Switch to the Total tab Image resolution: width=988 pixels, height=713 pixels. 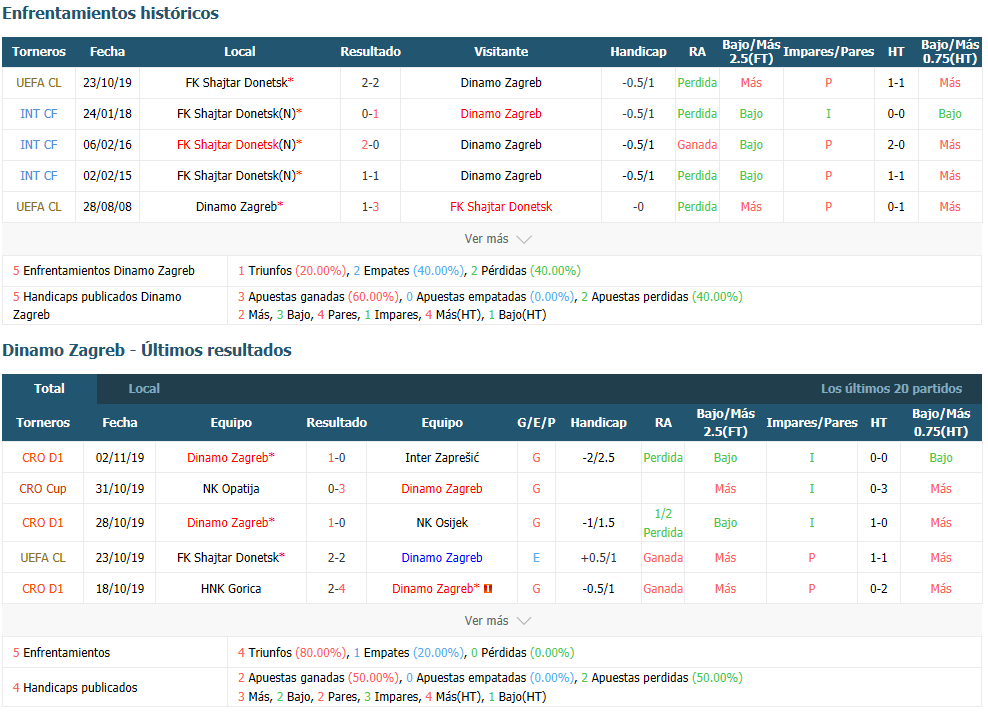[49, 389]
